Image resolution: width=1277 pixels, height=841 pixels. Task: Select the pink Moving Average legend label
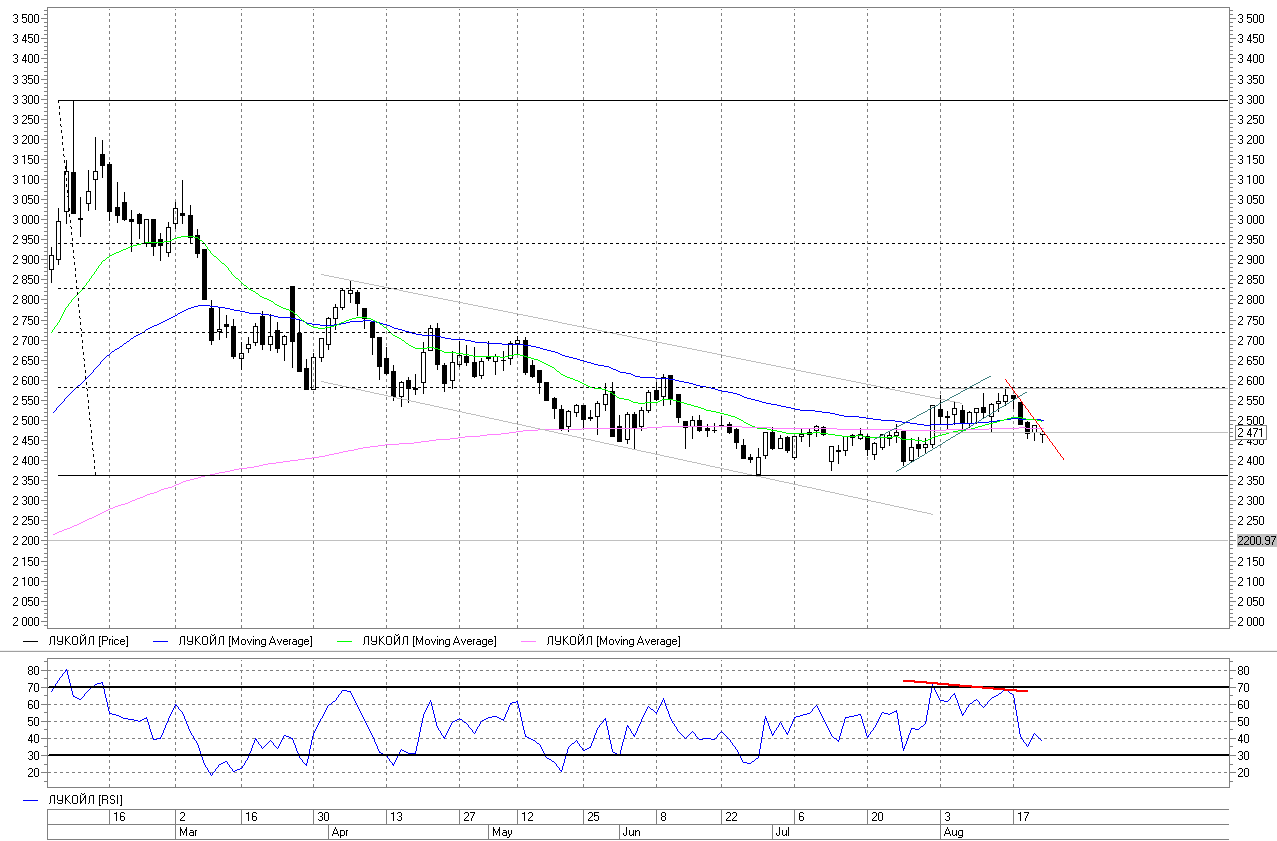tap(613, 641)
